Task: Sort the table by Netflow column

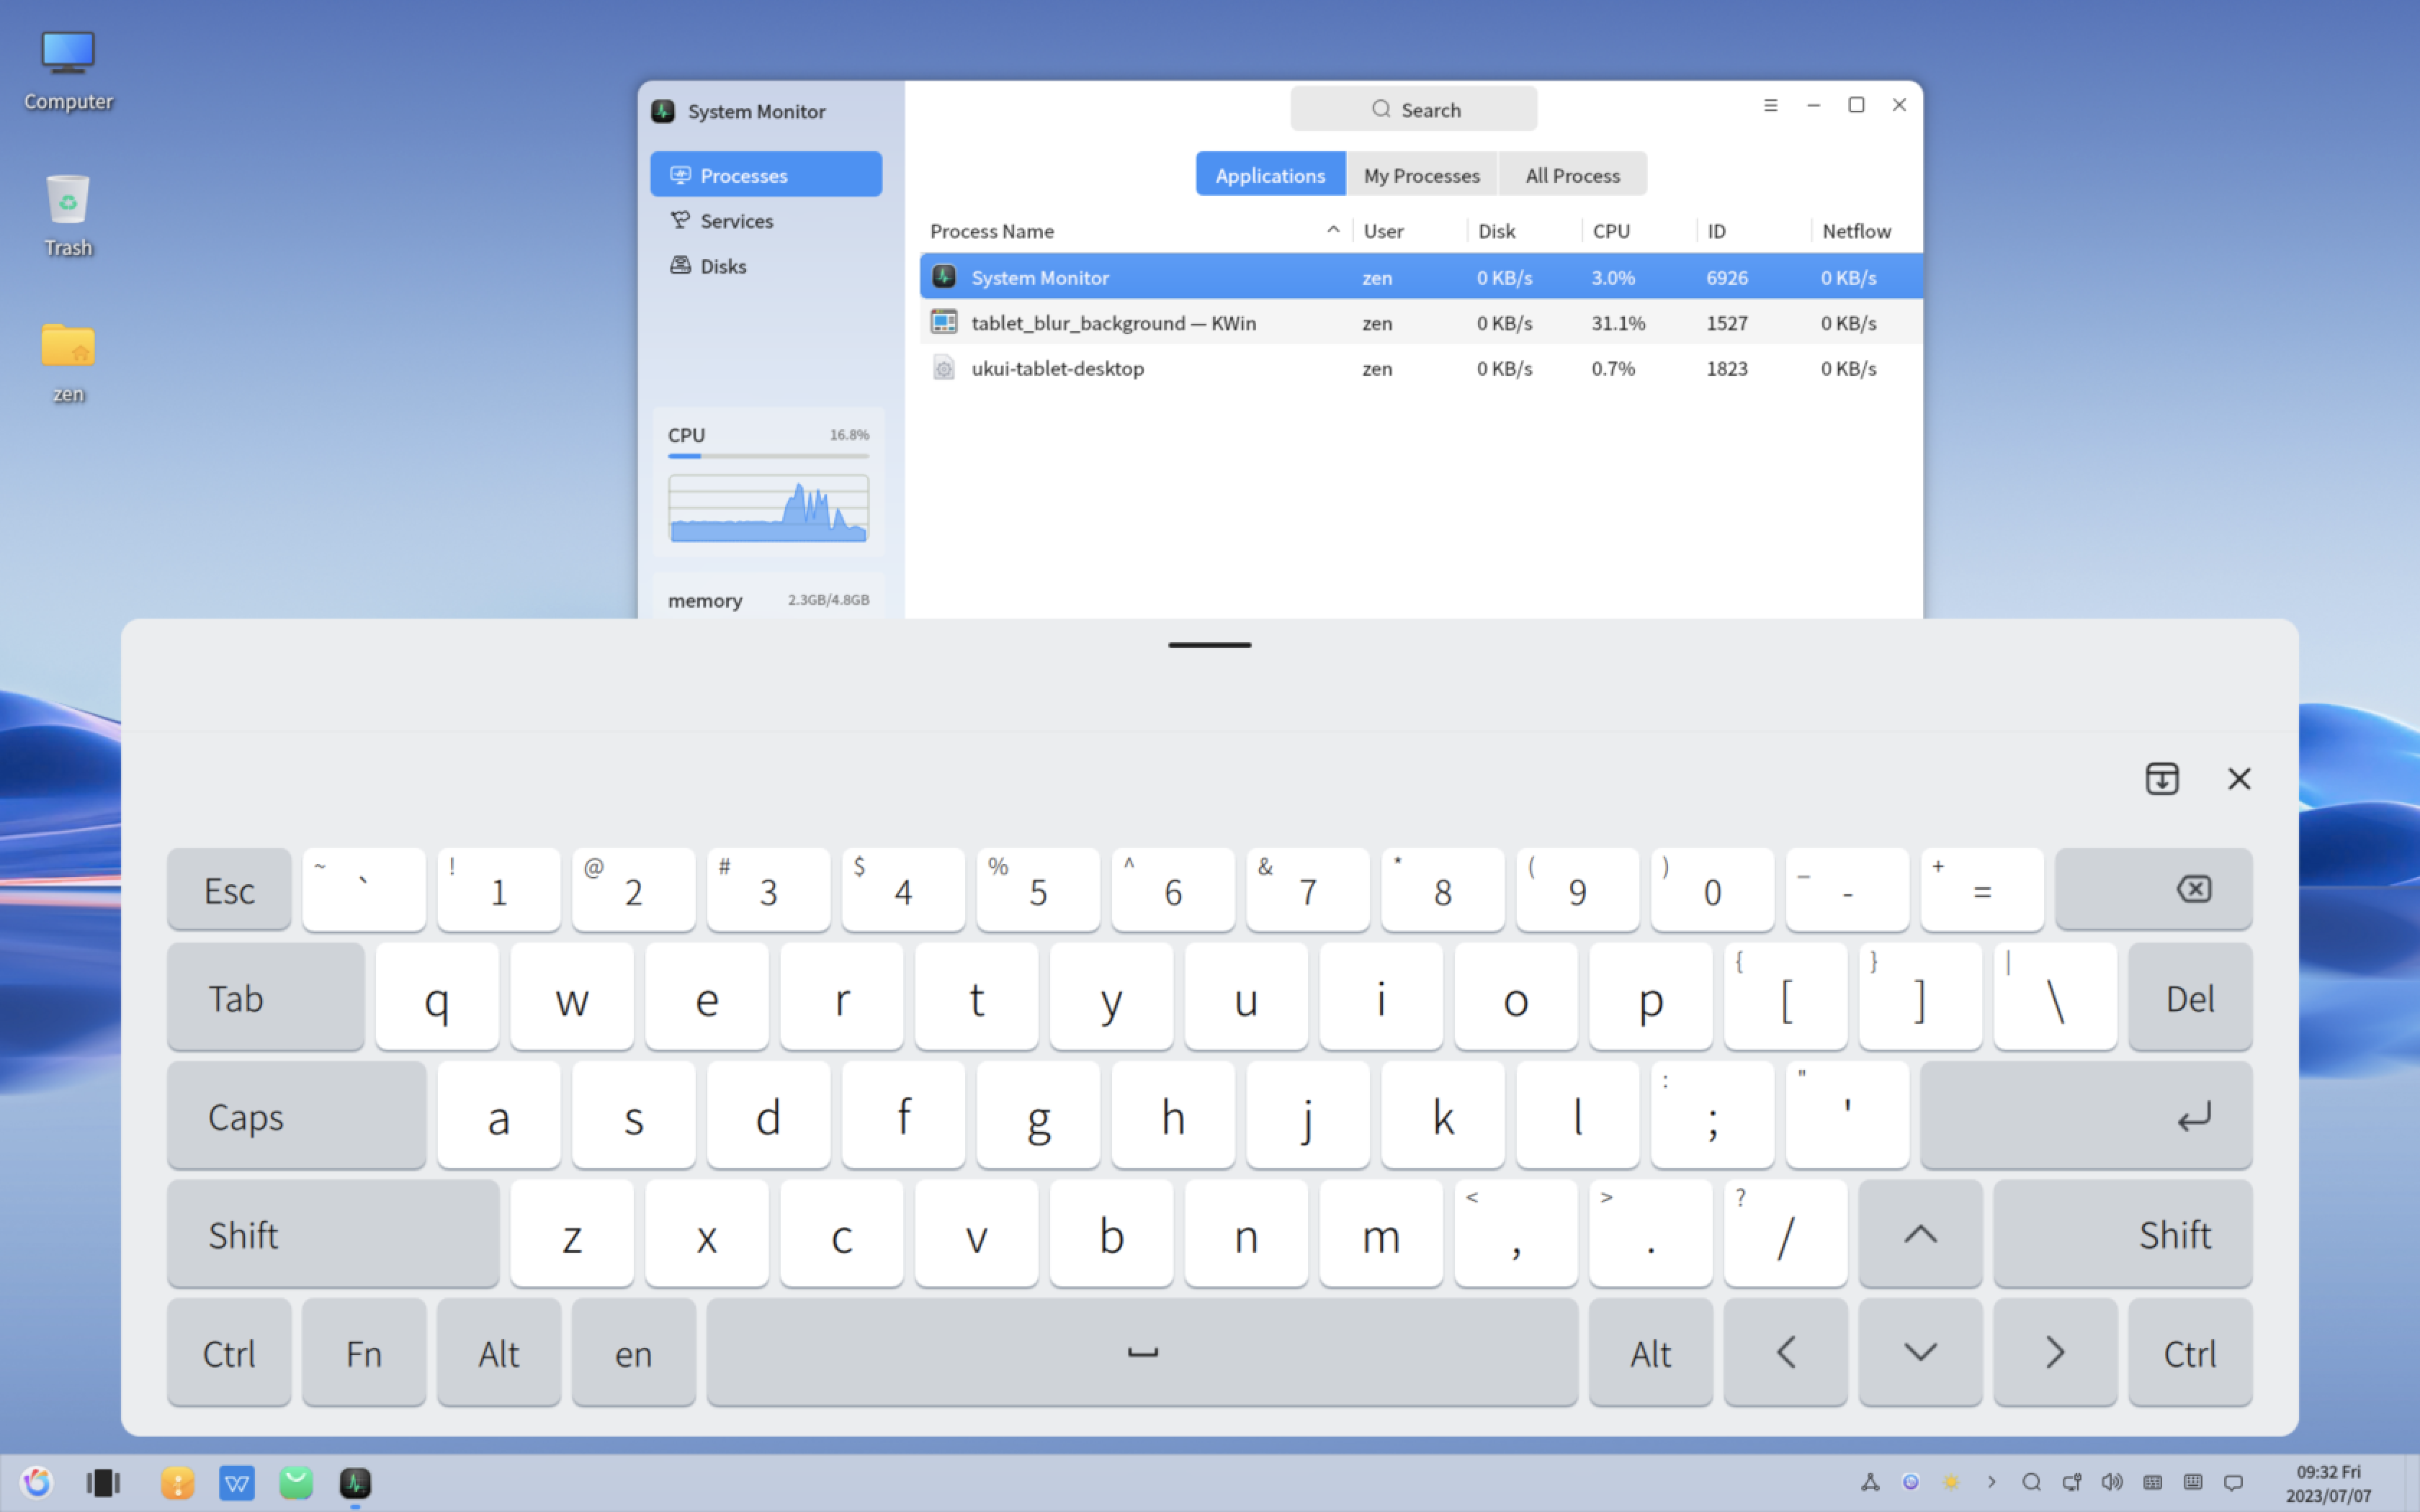Action: tap(1866, 231)
